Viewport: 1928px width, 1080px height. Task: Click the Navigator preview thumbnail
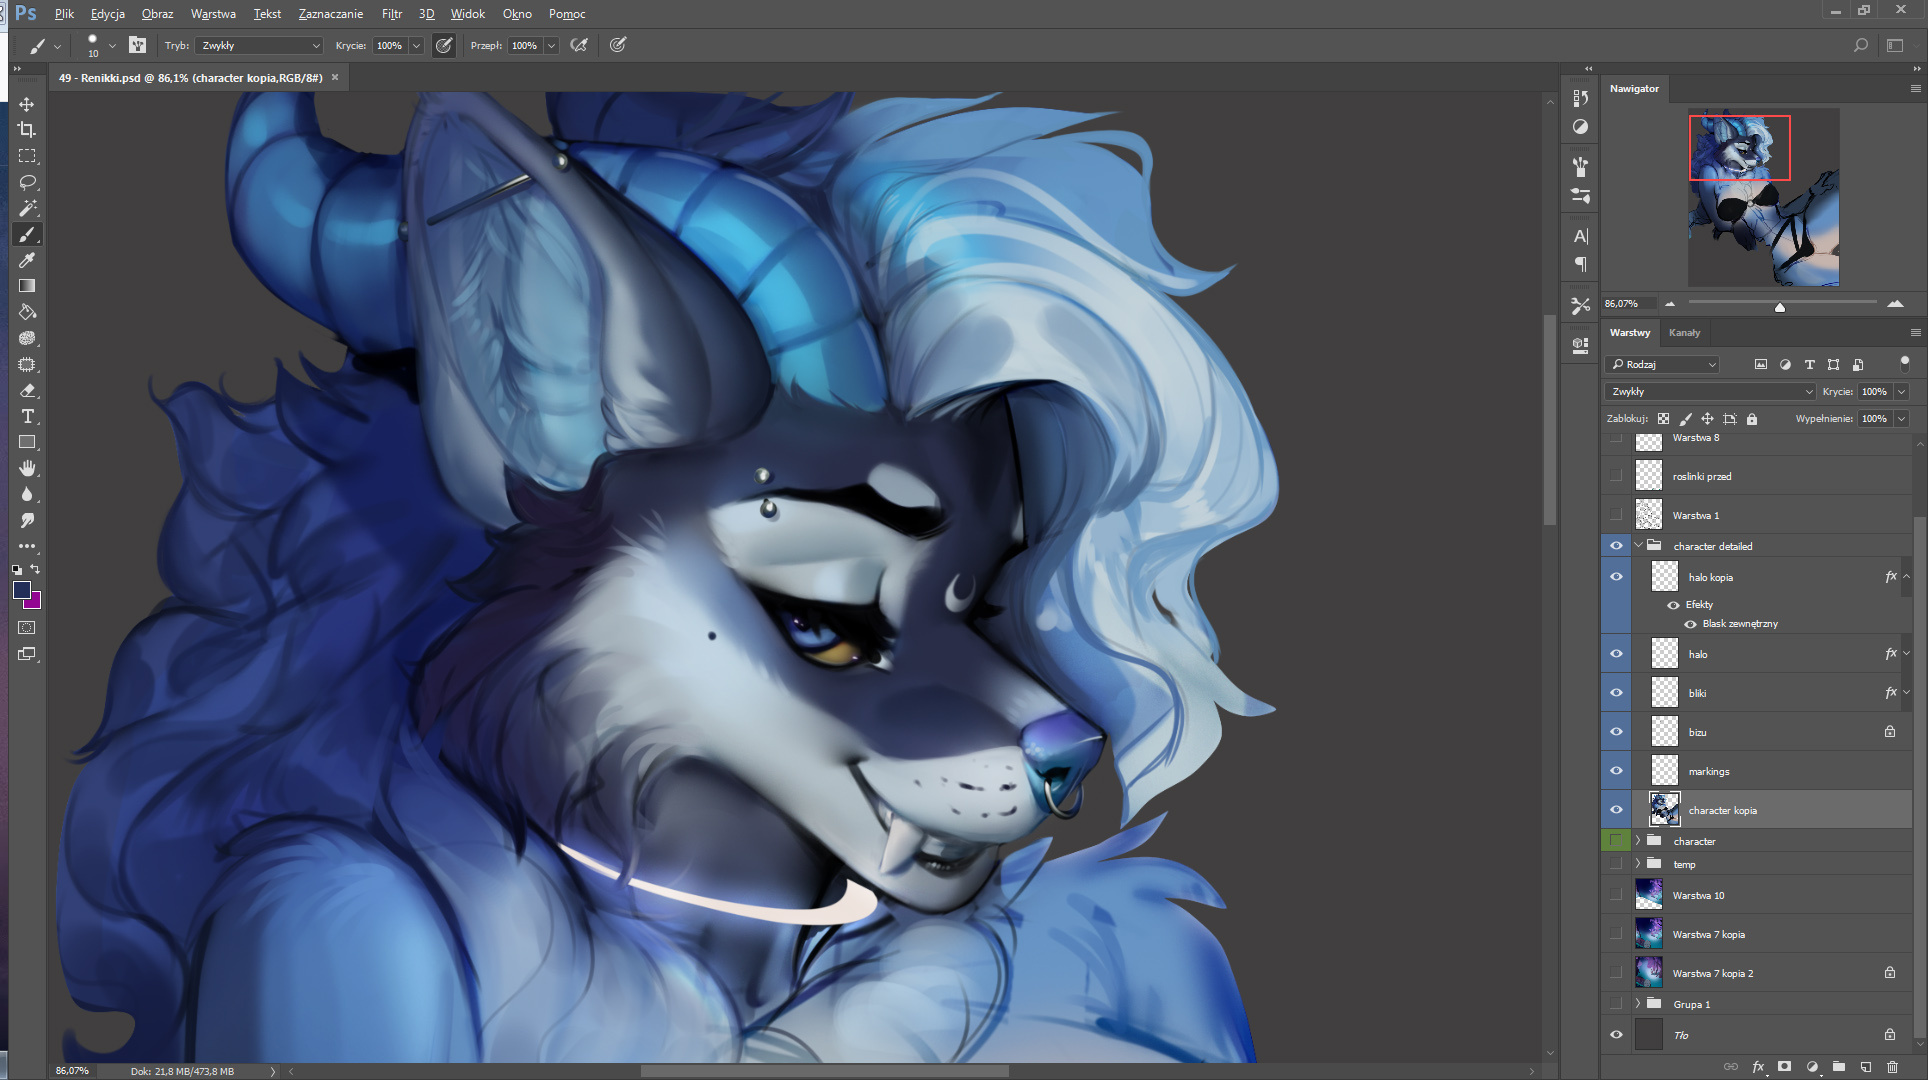[x=1763, y=197]
